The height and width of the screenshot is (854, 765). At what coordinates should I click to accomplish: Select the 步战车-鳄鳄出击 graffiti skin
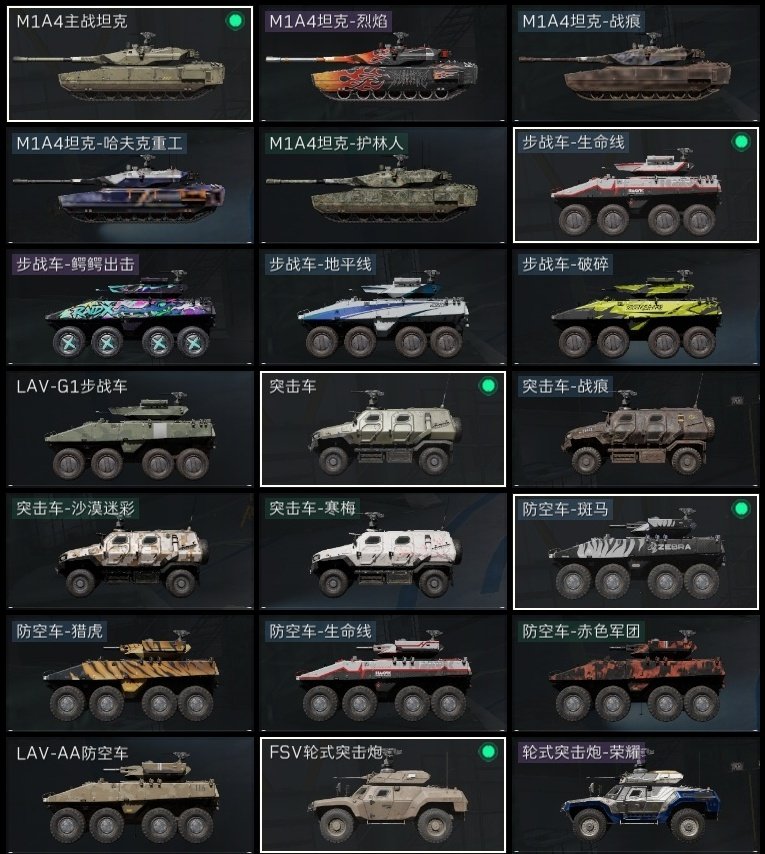pos(130,307)
